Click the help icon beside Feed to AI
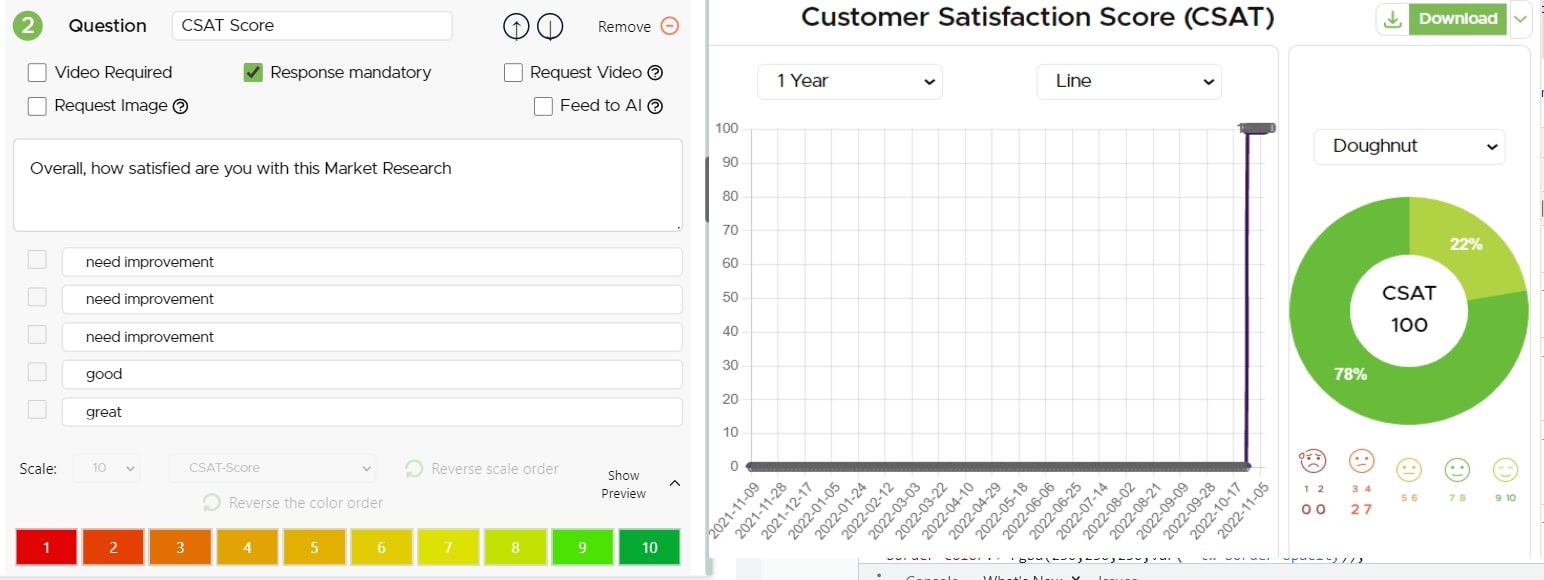The width and height of the screenshot is (1544, 580). 656,106
